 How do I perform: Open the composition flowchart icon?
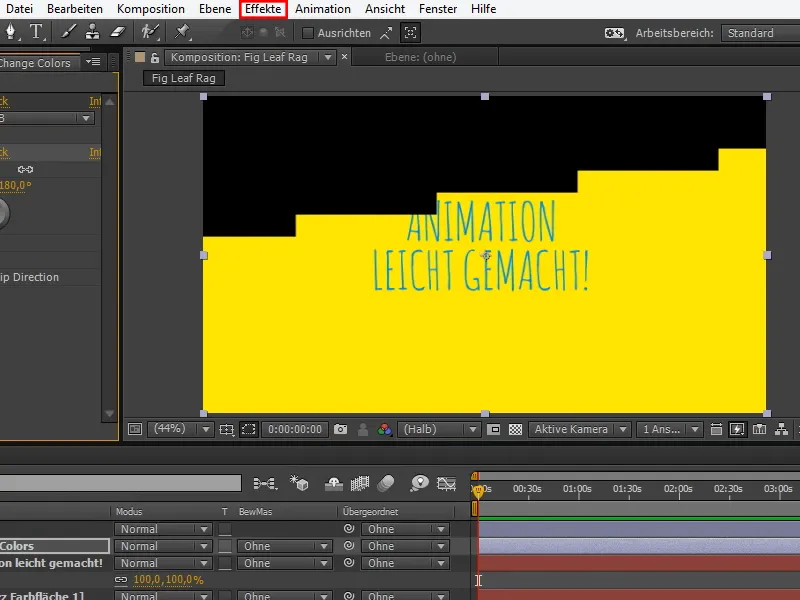point(781,430)
